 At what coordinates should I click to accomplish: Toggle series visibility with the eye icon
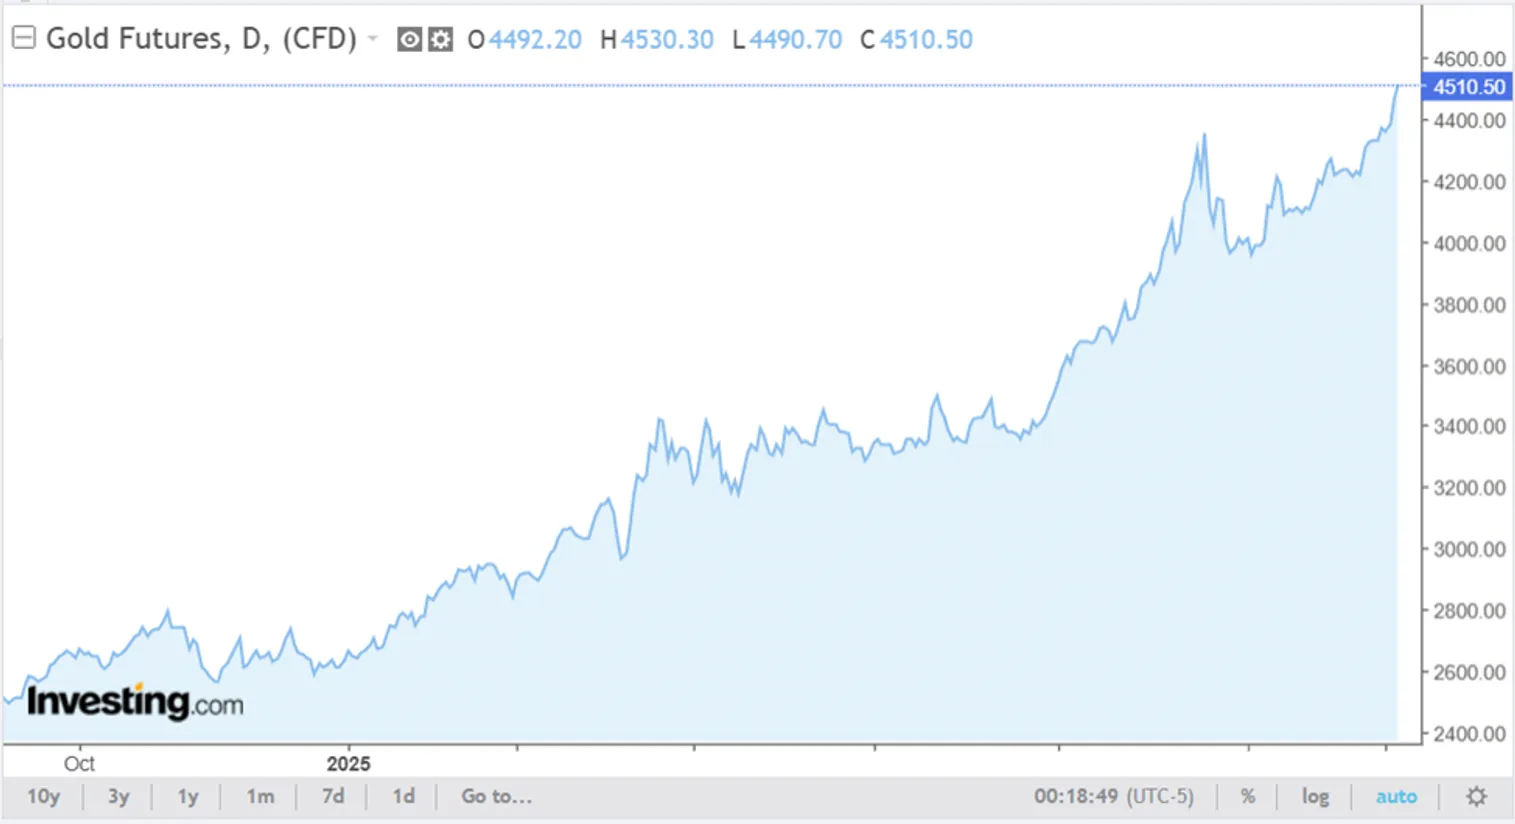coord(409,40)
